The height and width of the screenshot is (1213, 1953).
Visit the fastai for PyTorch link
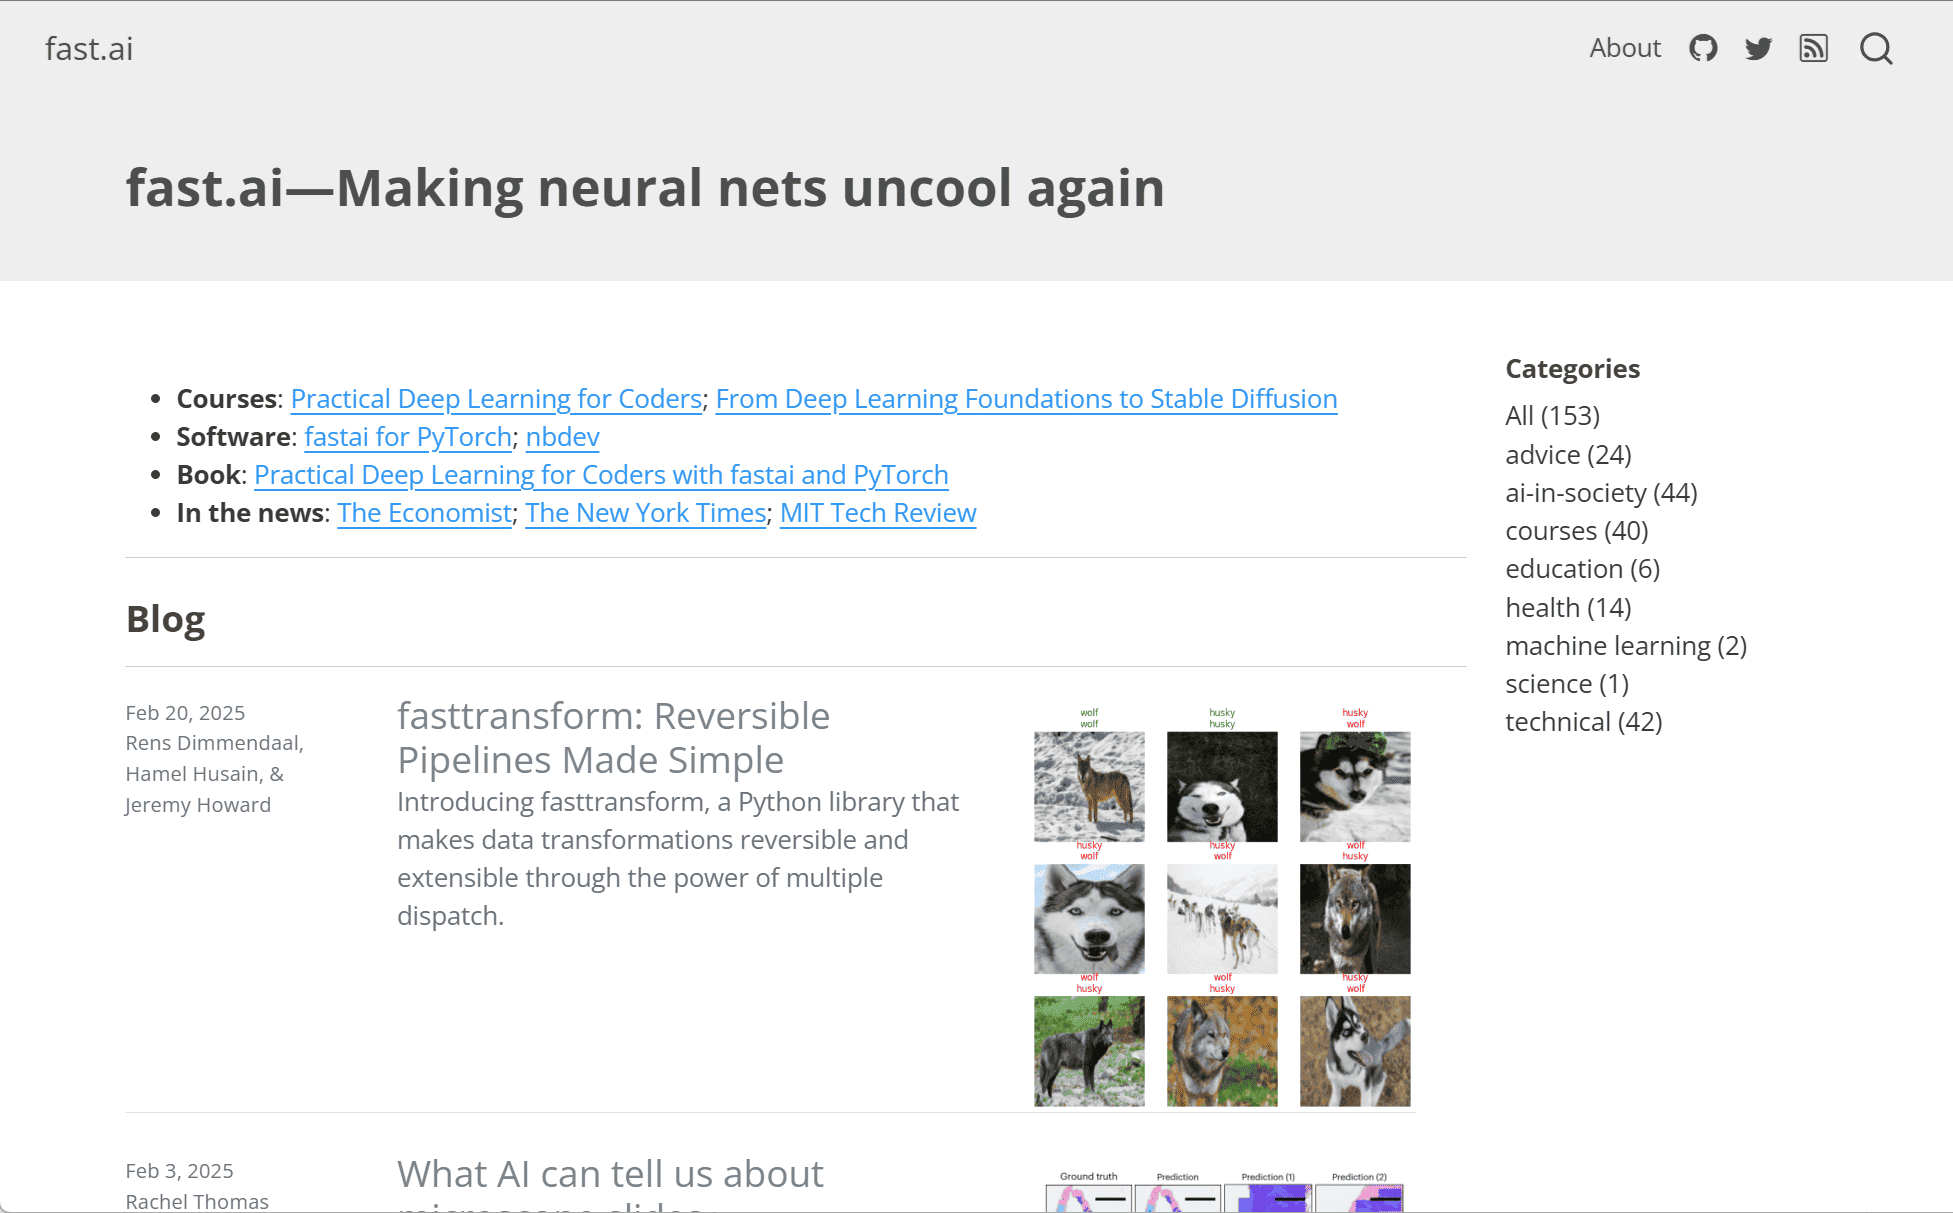coord(408,437)
